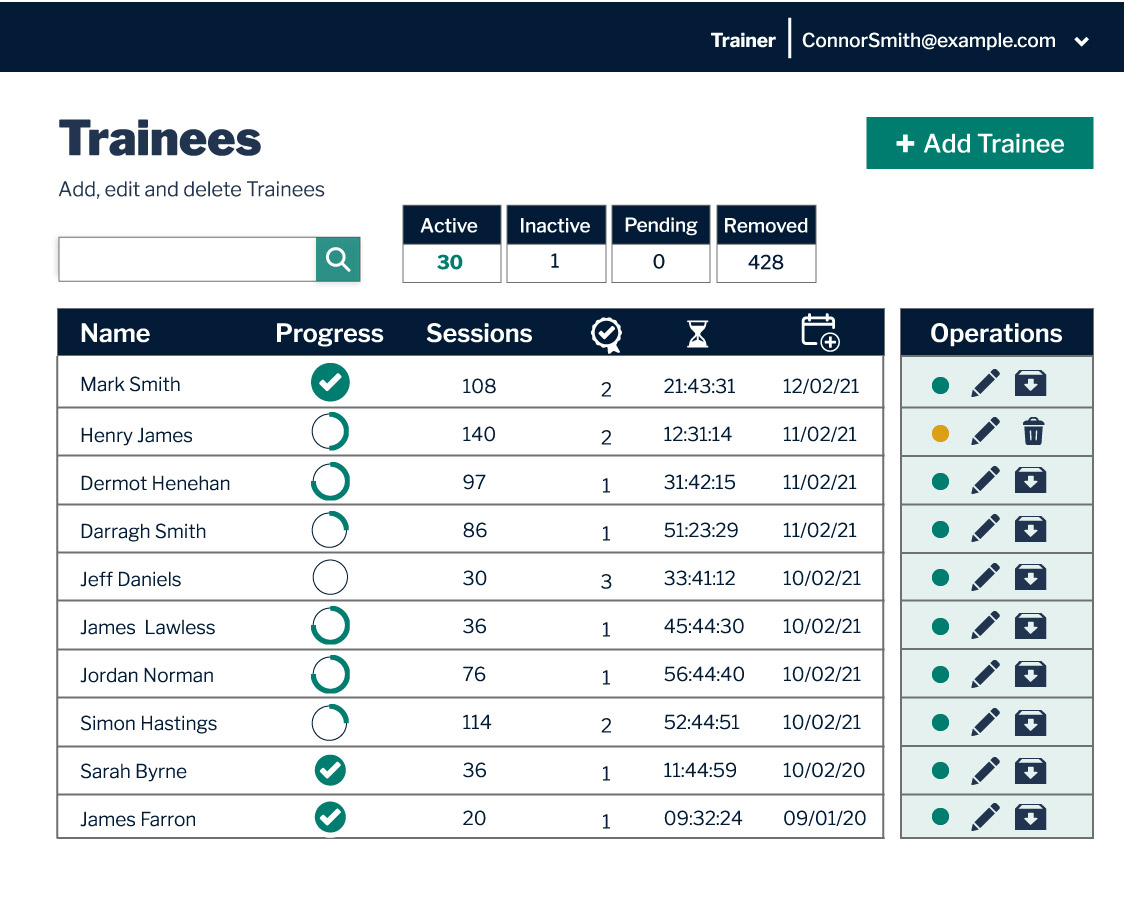Click the certification badge column header

tap(606, 334)
